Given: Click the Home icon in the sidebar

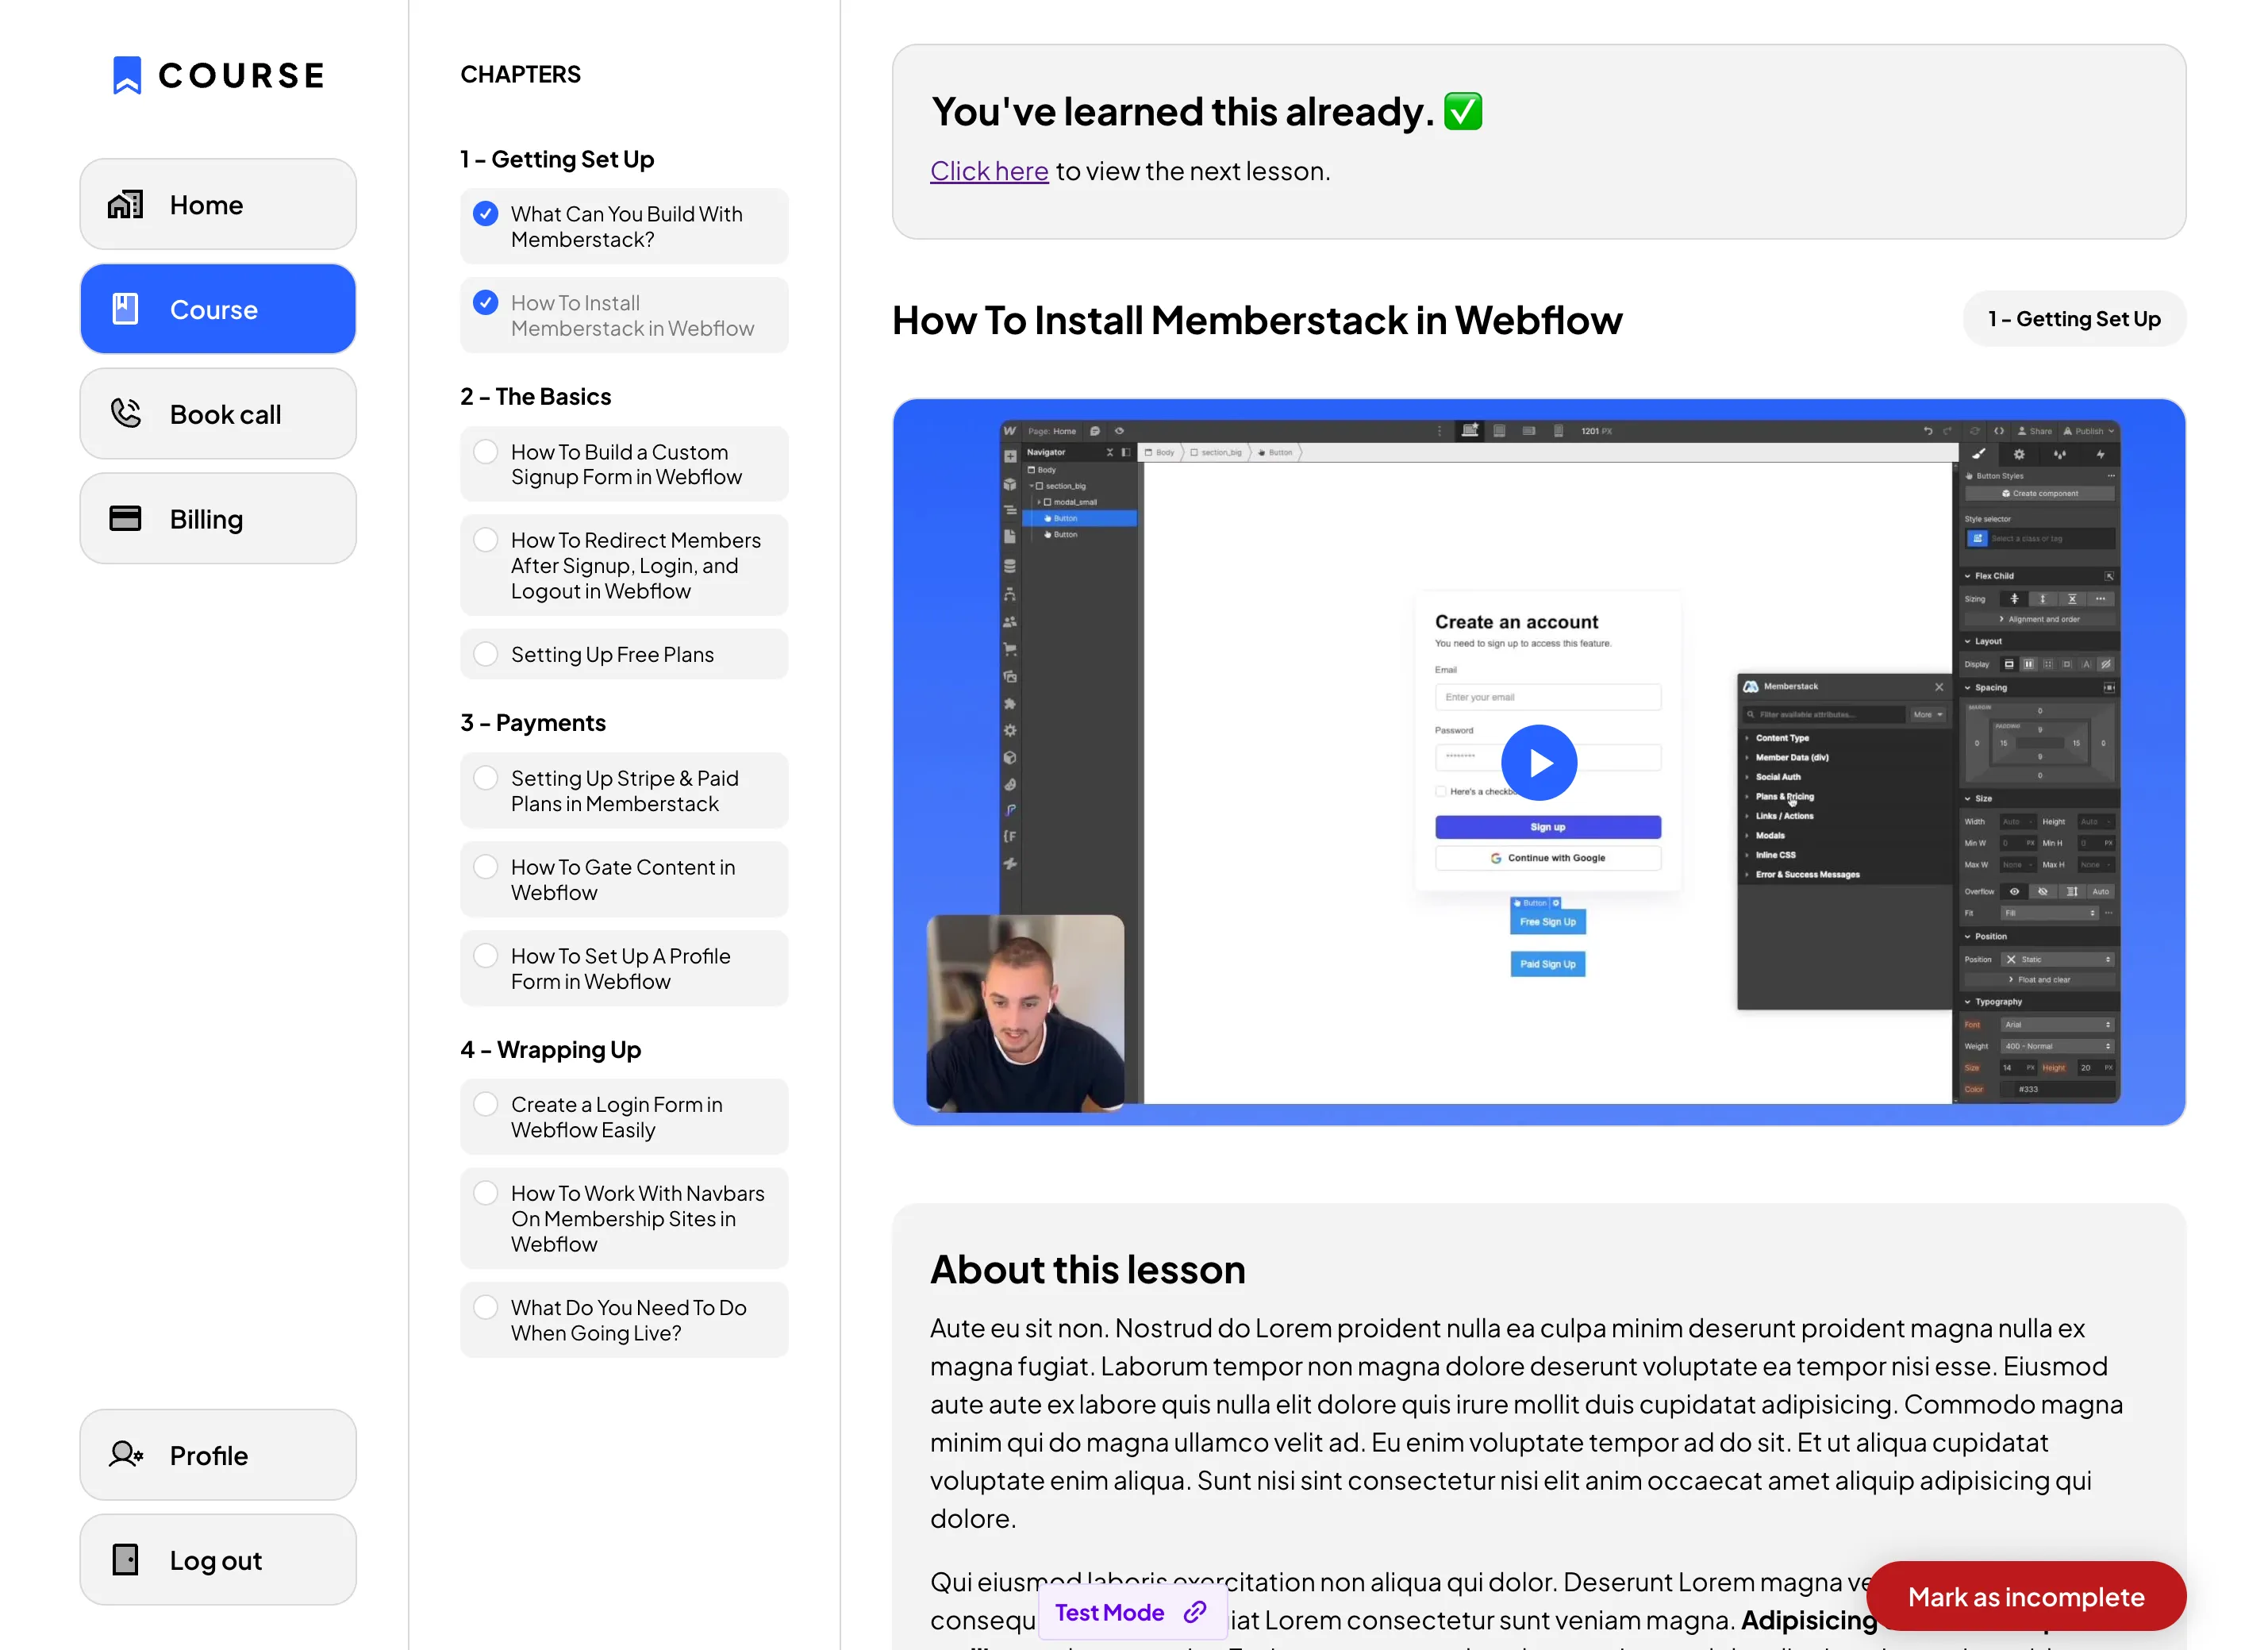Looking at the screenshot, I should [x=125, y=204].
